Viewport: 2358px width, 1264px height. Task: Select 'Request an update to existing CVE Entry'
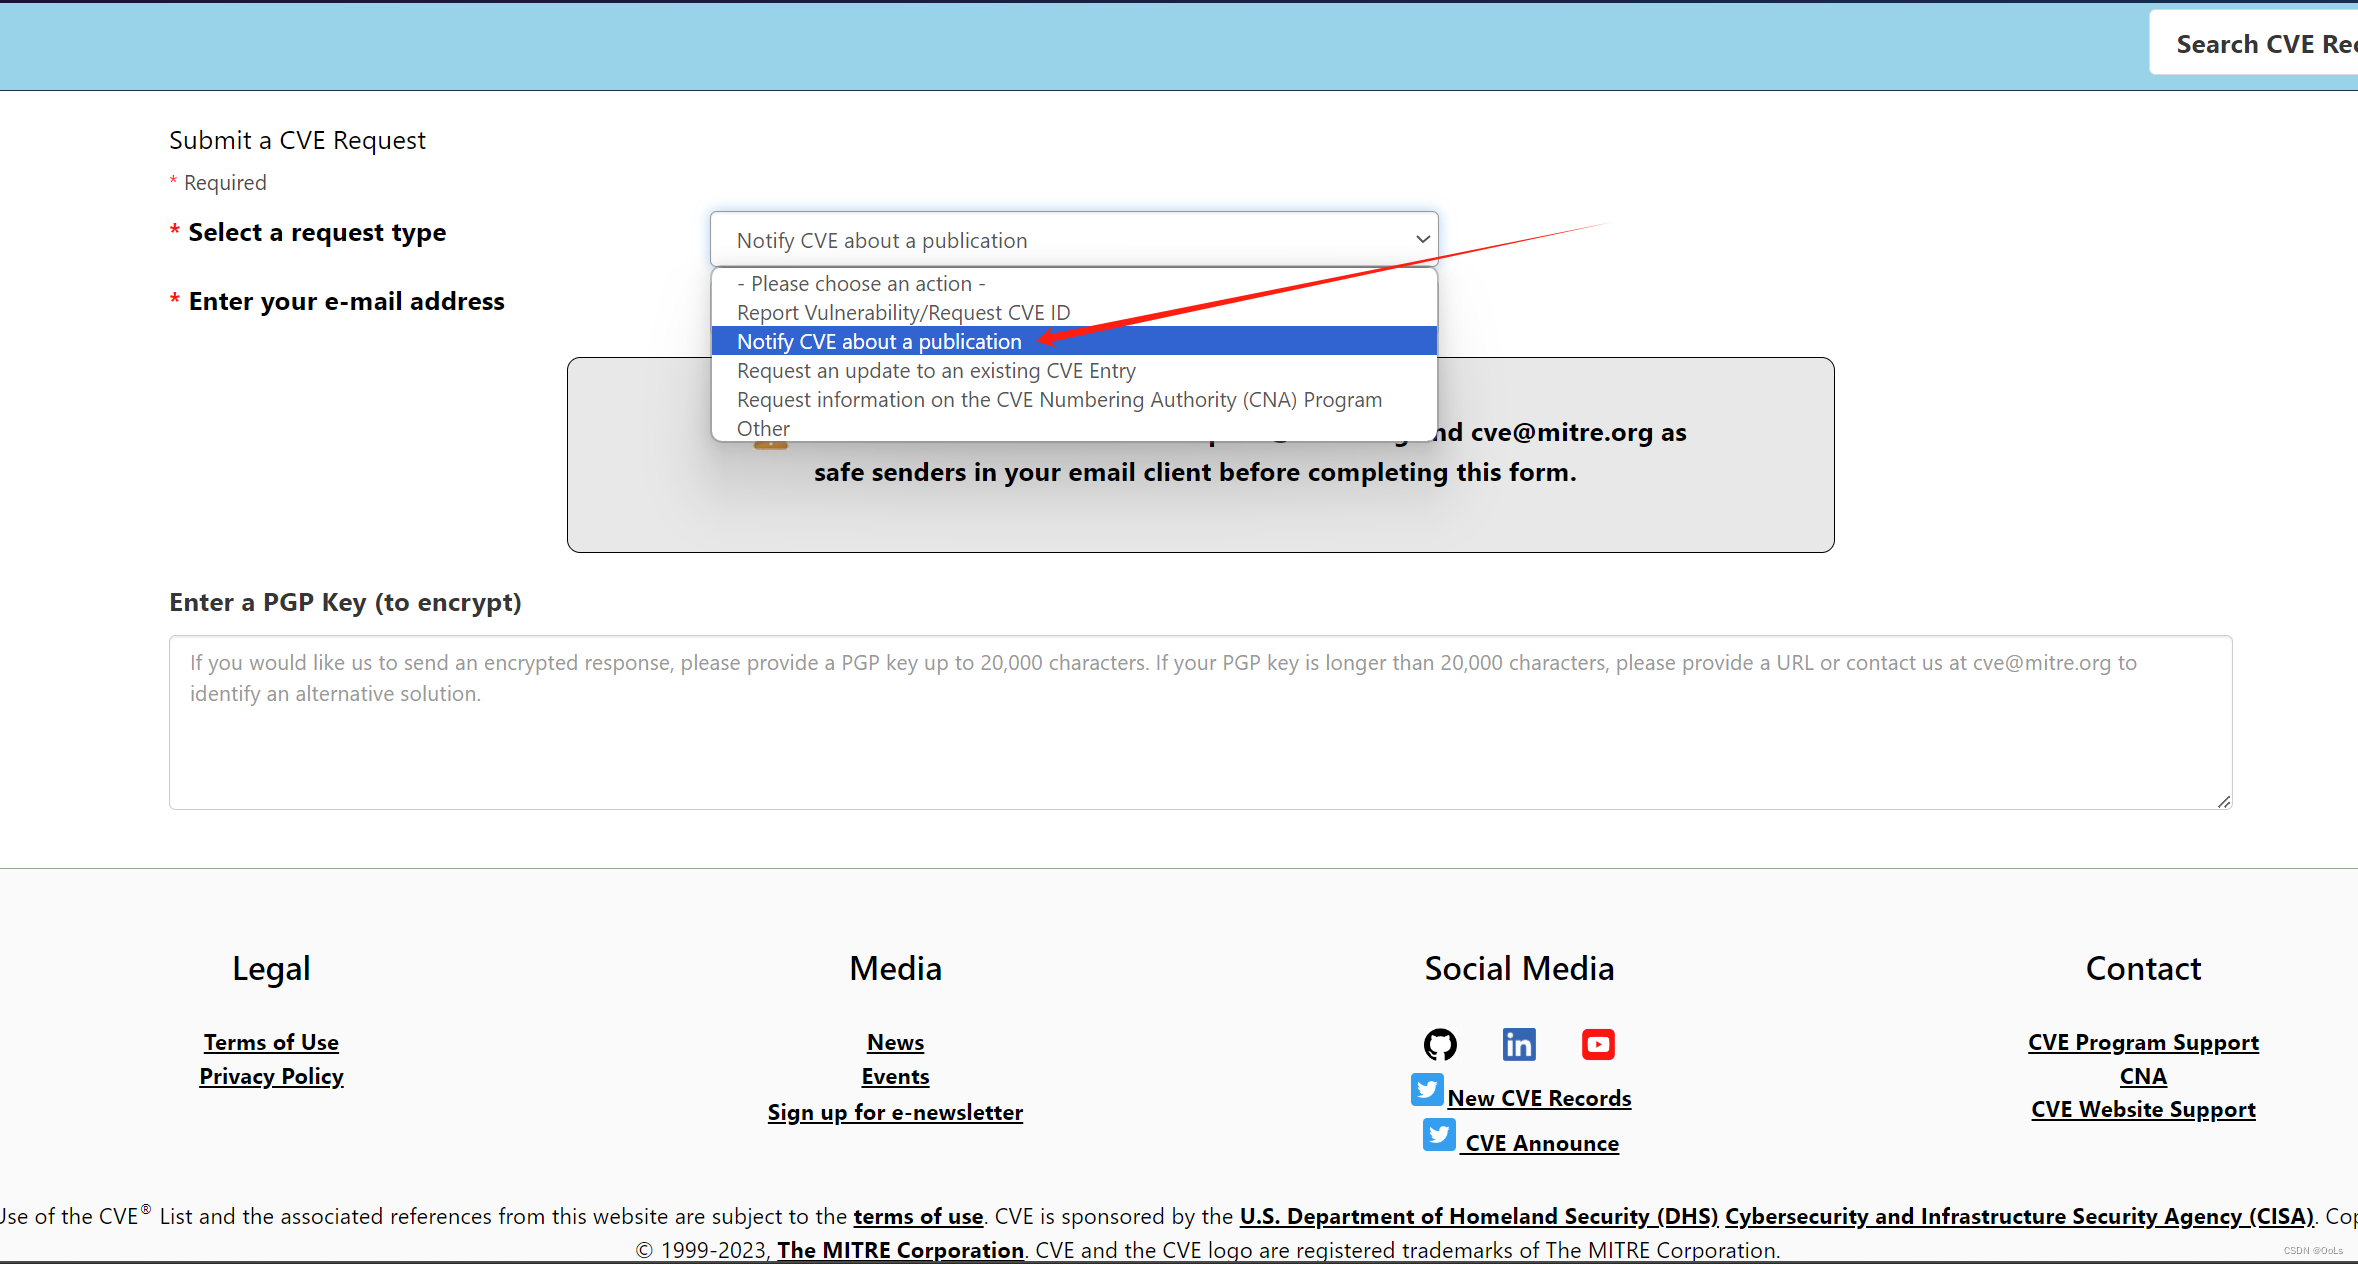coord(936,371)
